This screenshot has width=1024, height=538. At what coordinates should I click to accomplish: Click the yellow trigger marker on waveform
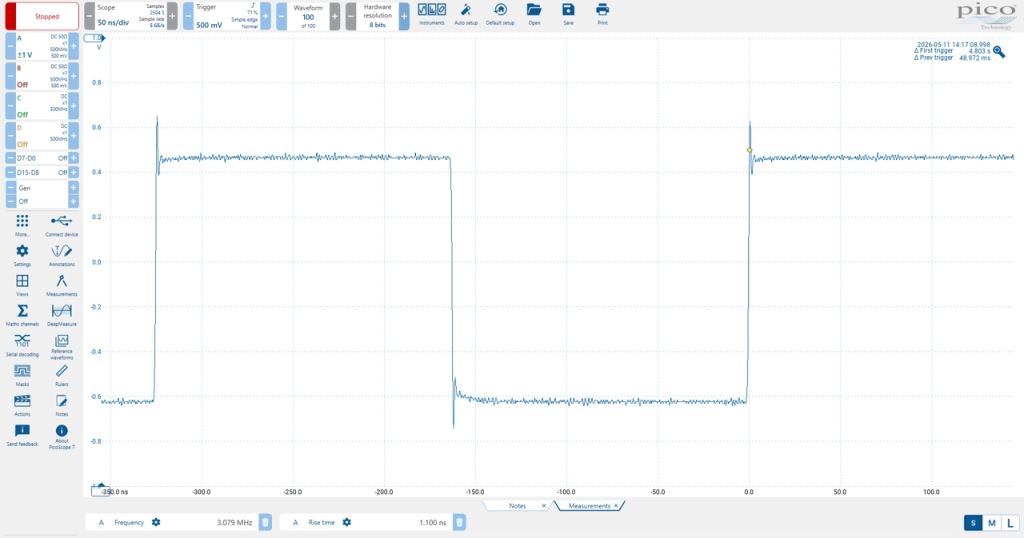749,150
